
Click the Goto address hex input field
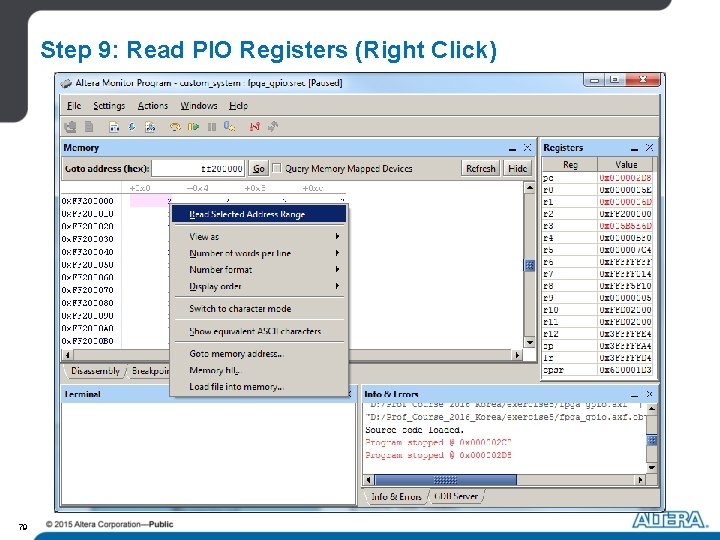[x=198, y=169]
